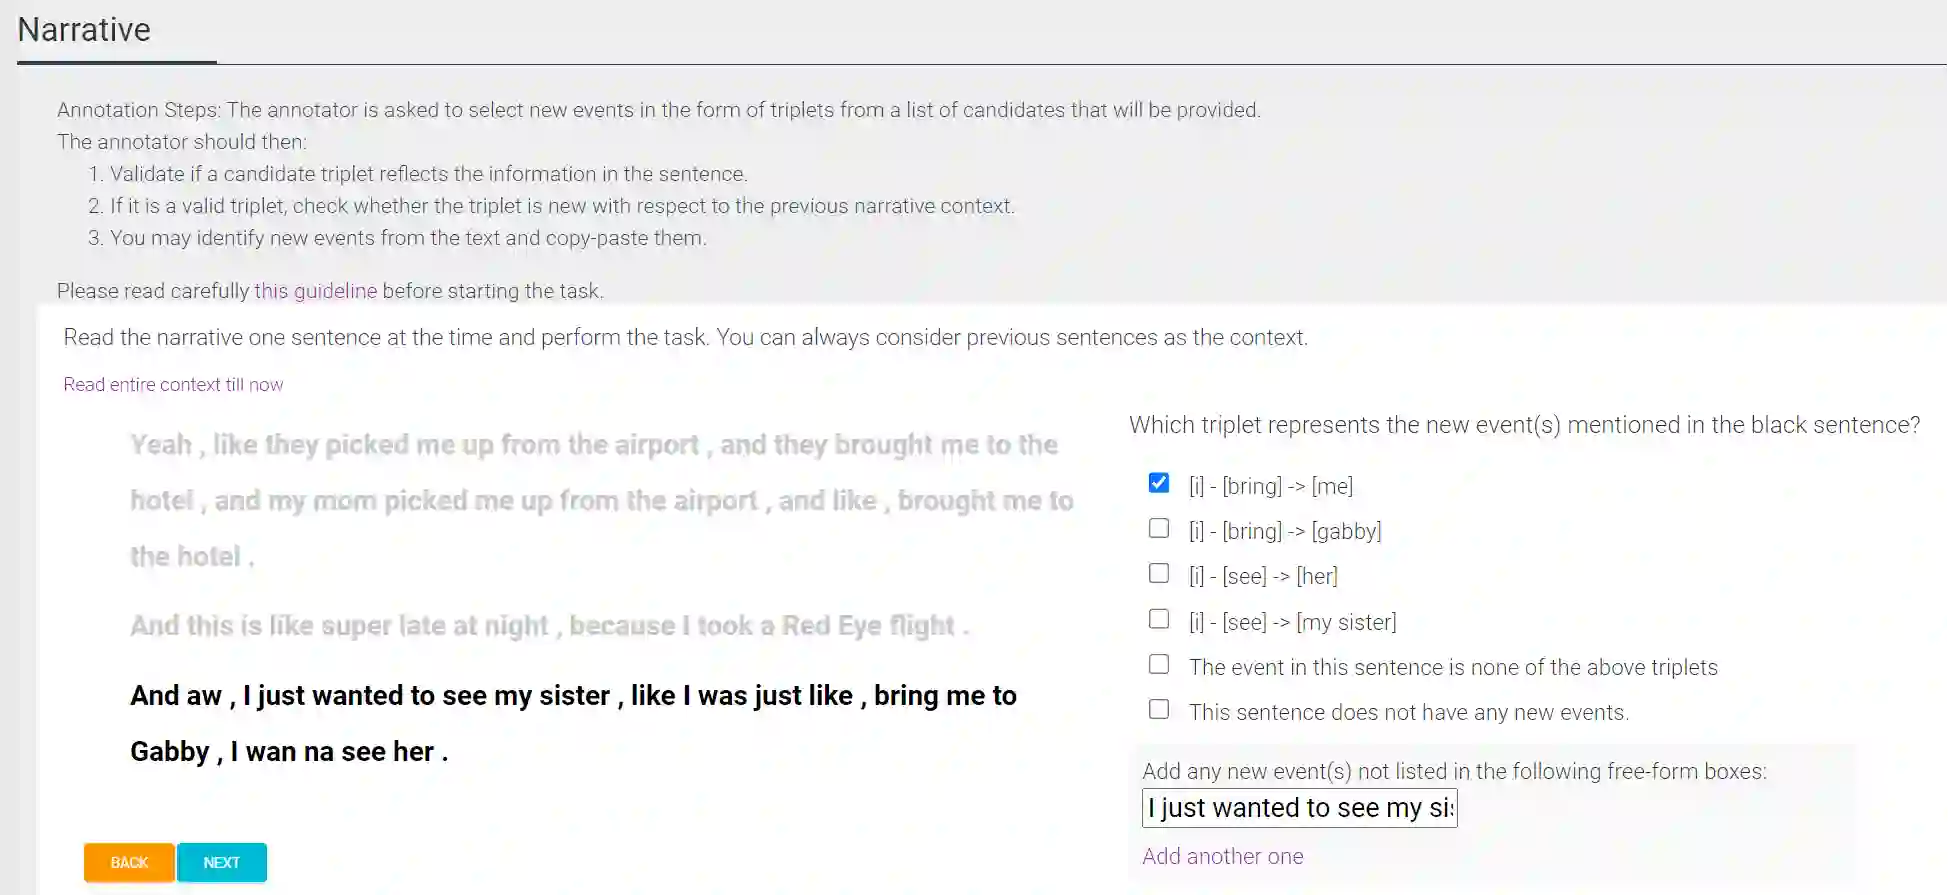
Task: Select the [i] - [see] -> [my sister] checkbox
Action: [1158, 620]
